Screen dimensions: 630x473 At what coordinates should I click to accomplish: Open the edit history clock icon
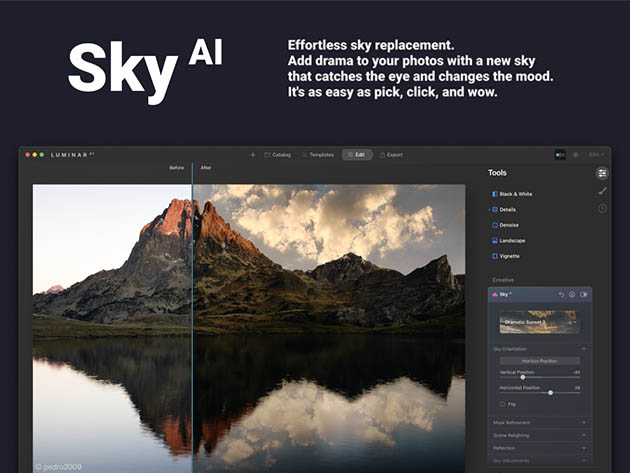coord(602,208)
